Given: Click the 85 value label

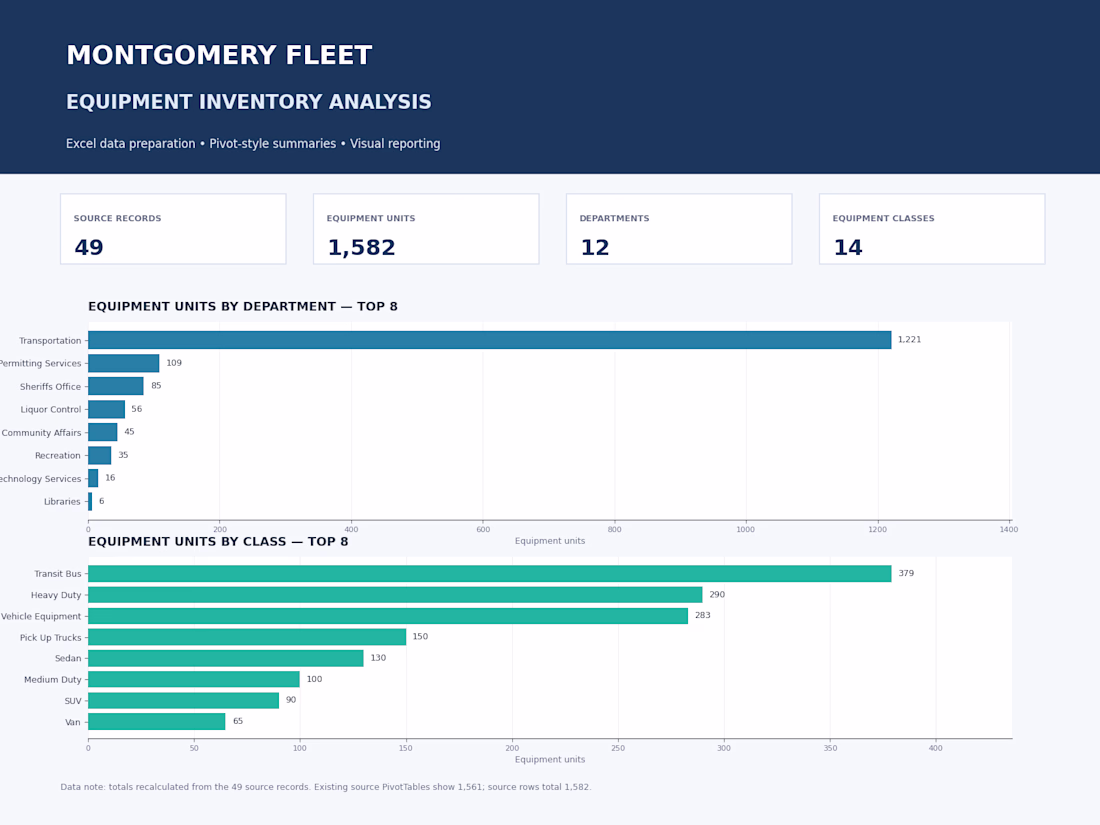Looking at the screenshot, I should pos(156,386).
